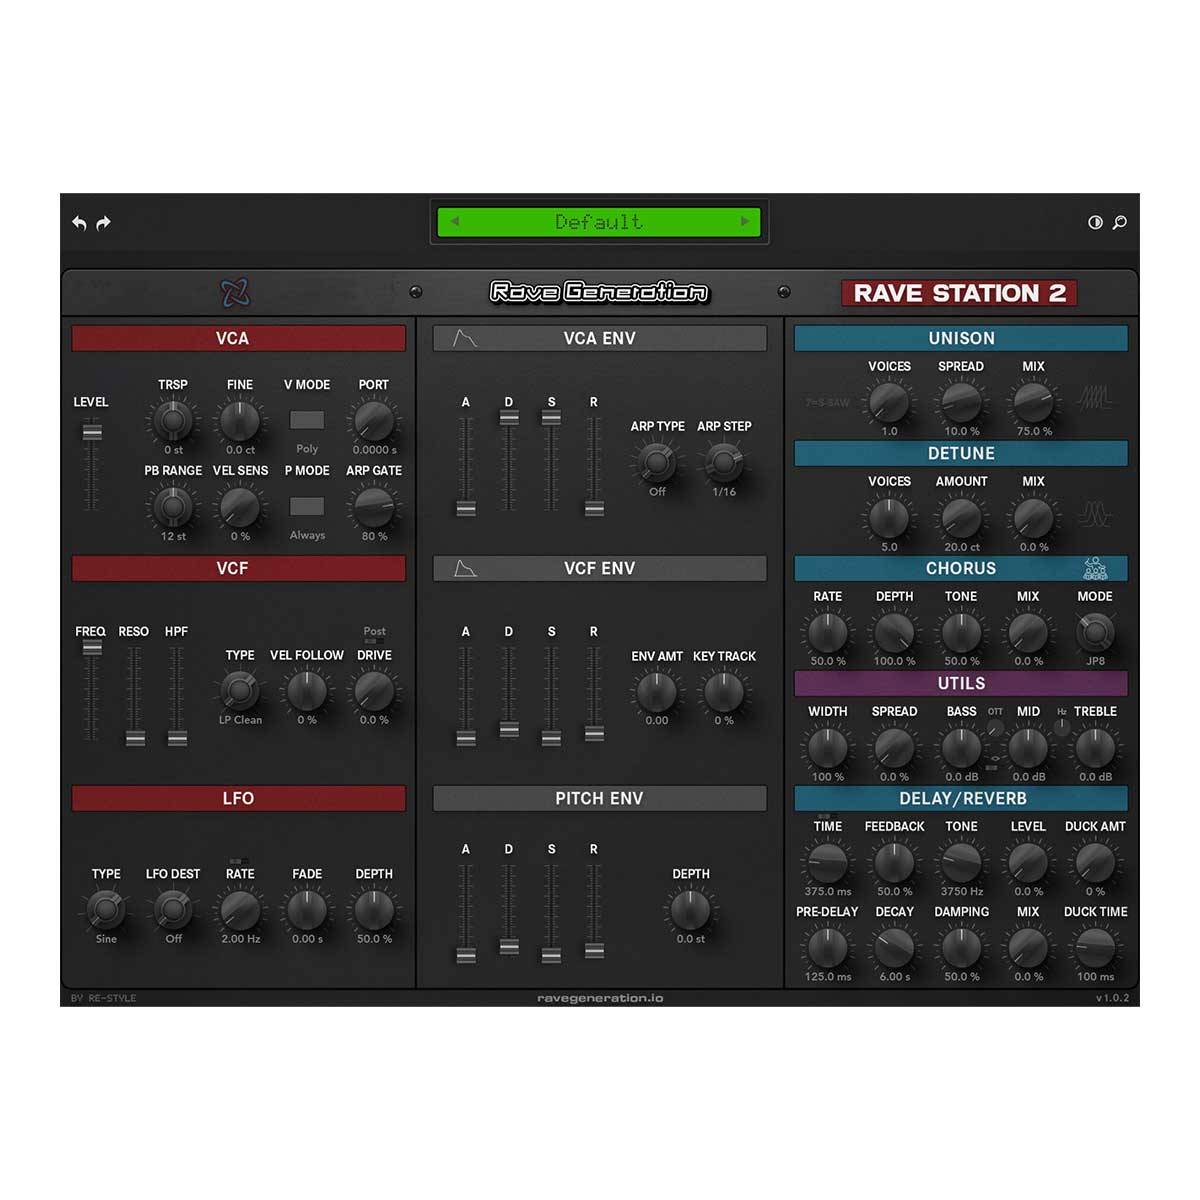Click the Chorus choir people icon

pyautogui.click(x=1096, y=568)
